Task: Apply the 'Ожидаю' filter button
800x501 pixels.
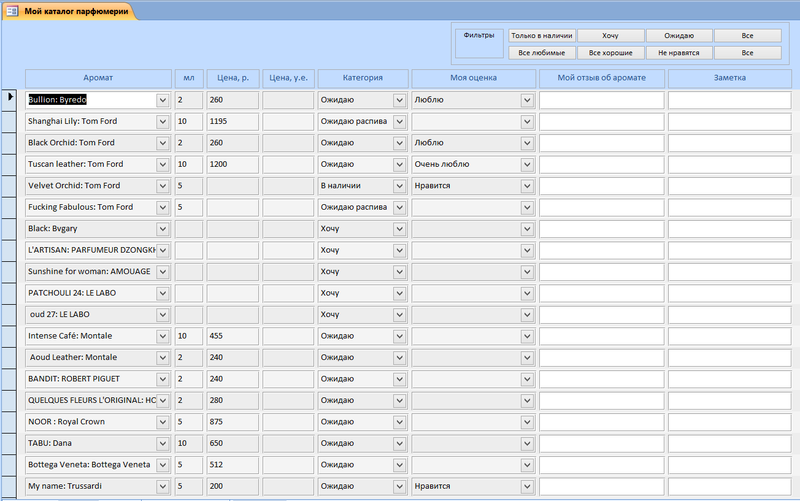Action: pyautogui.click(x=679, y=36)
